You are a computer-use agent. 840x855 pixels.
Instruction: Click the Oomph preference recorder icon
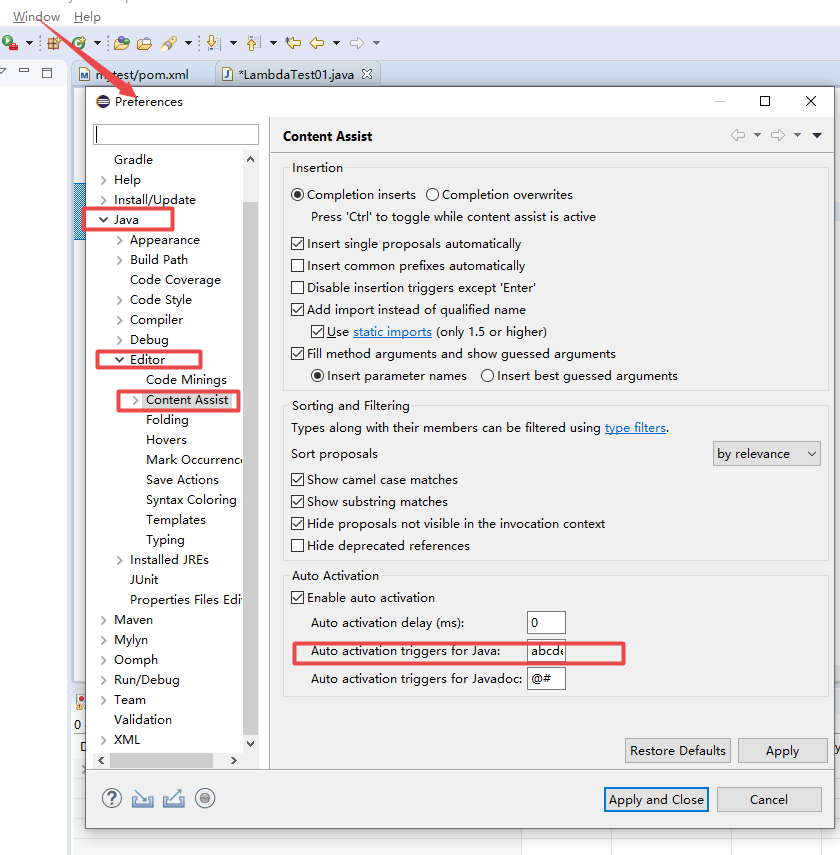[205, 798]
